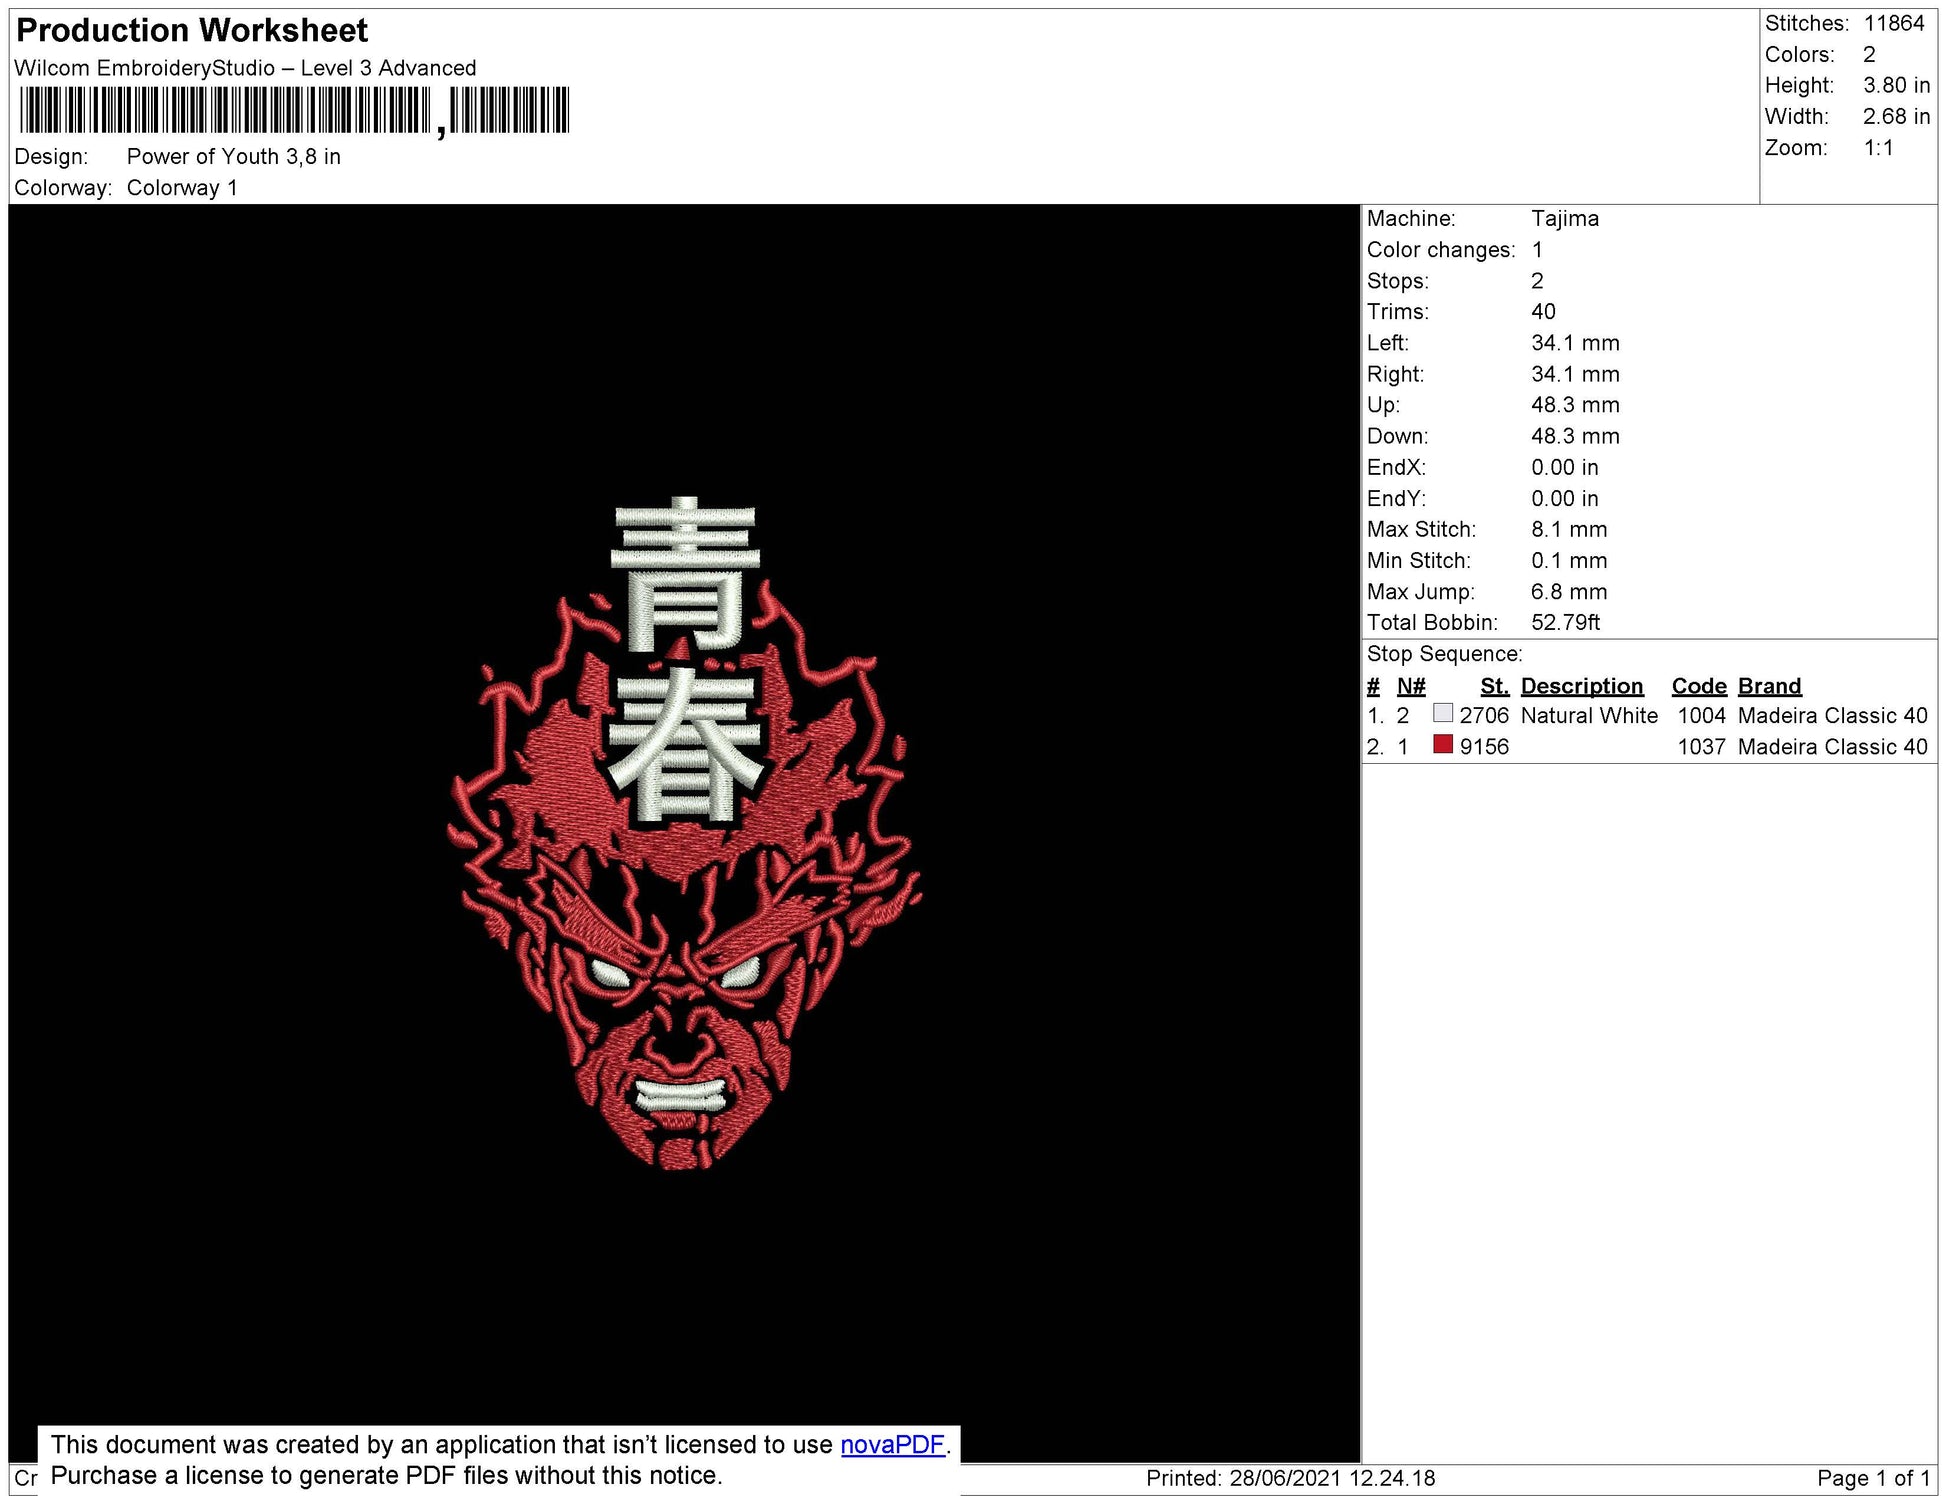
Task: Click the Description column header
Action: (1581, 686)
